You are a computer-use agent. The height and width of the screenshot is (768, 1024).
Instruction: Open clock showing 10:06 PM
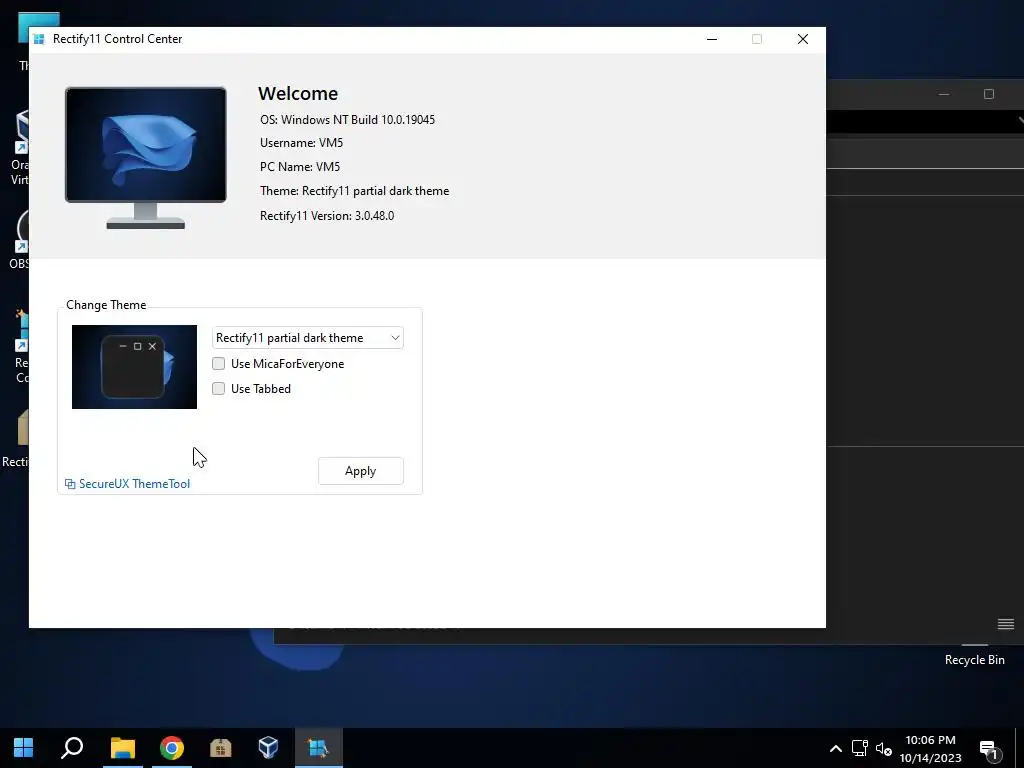[930, 740]
